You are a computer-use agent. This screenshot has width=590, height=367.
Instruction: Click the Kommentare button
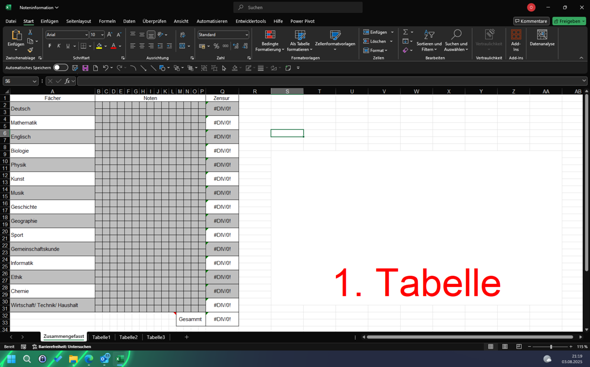click(x=531, y=21)
